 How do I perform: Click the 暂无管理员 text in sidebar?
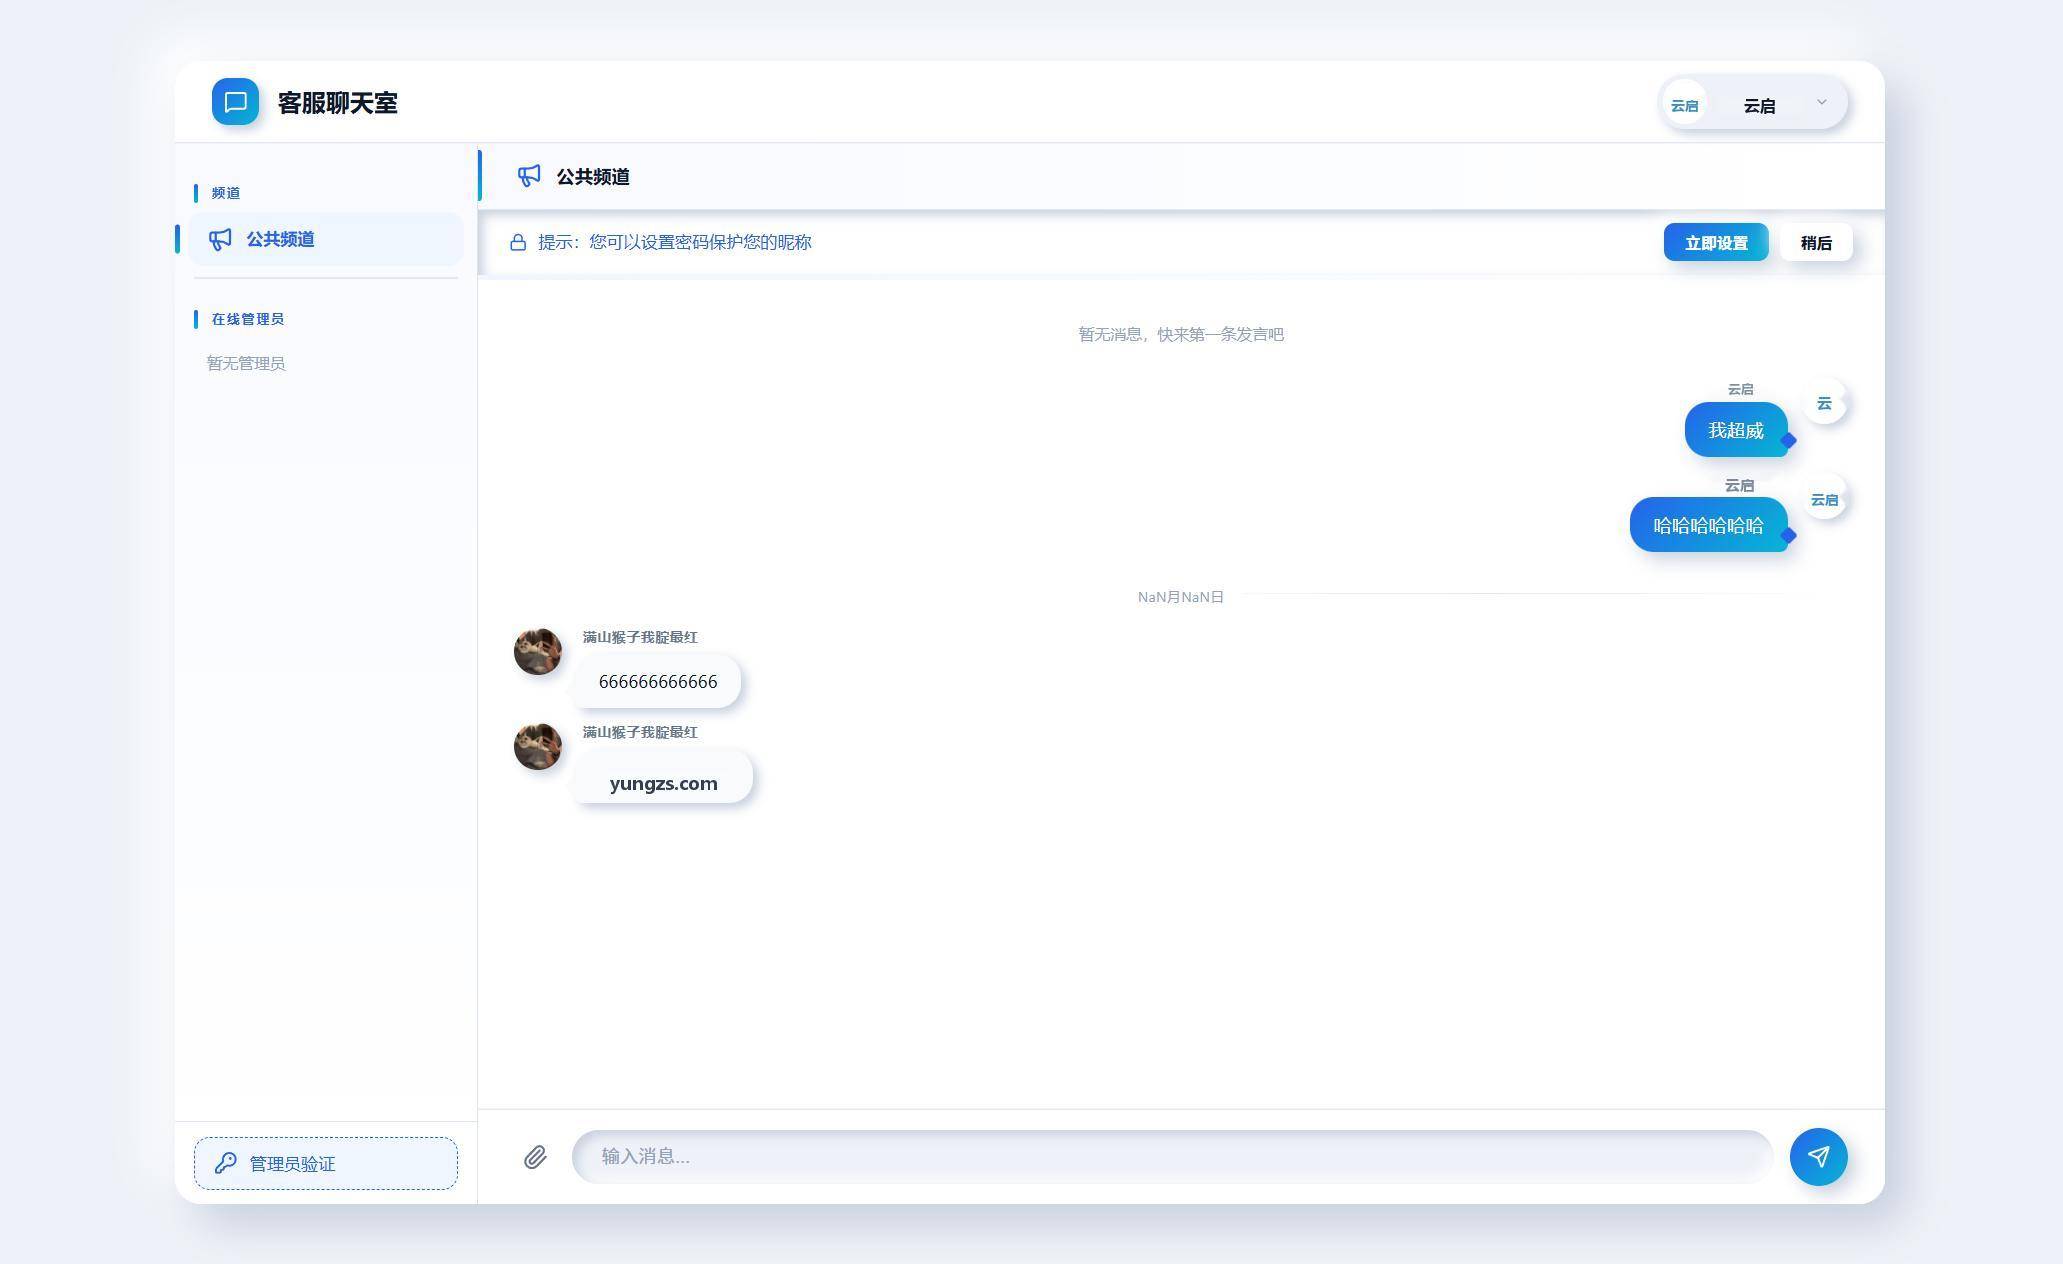point(246,363)
